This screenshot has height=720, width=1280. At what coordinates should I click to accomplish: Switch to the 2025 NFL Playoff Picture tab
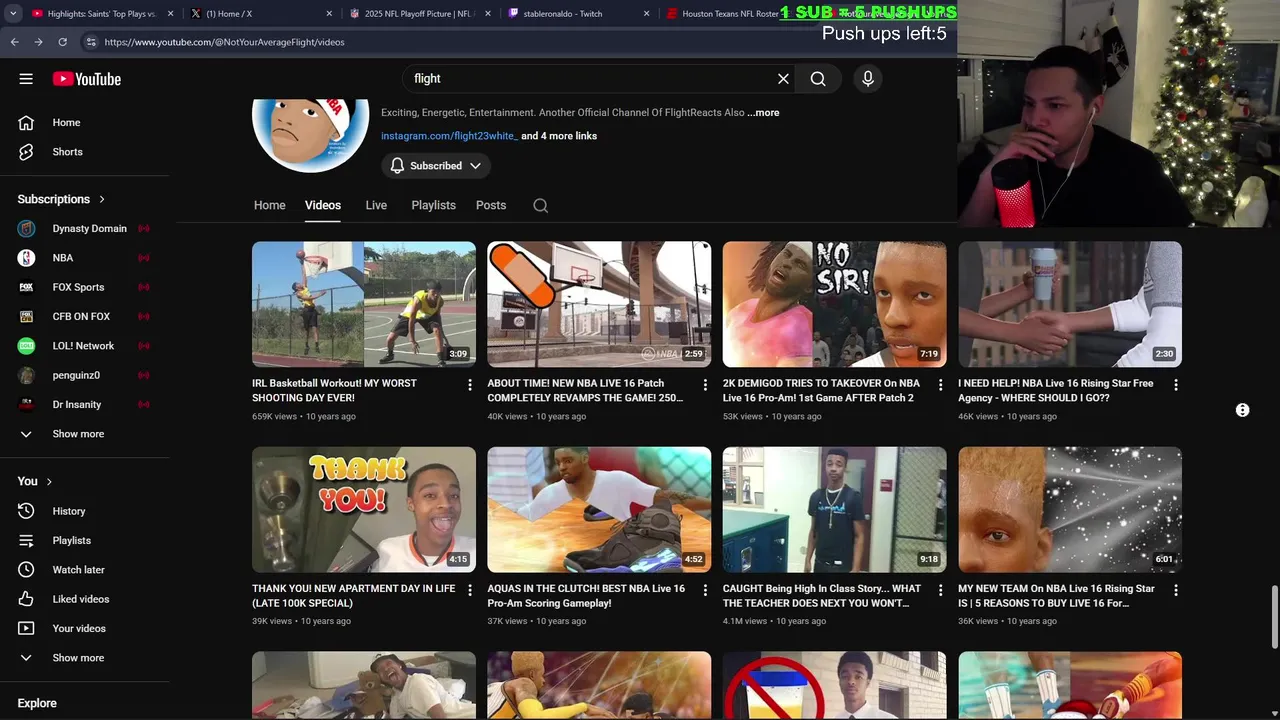[x=420, y=14]
